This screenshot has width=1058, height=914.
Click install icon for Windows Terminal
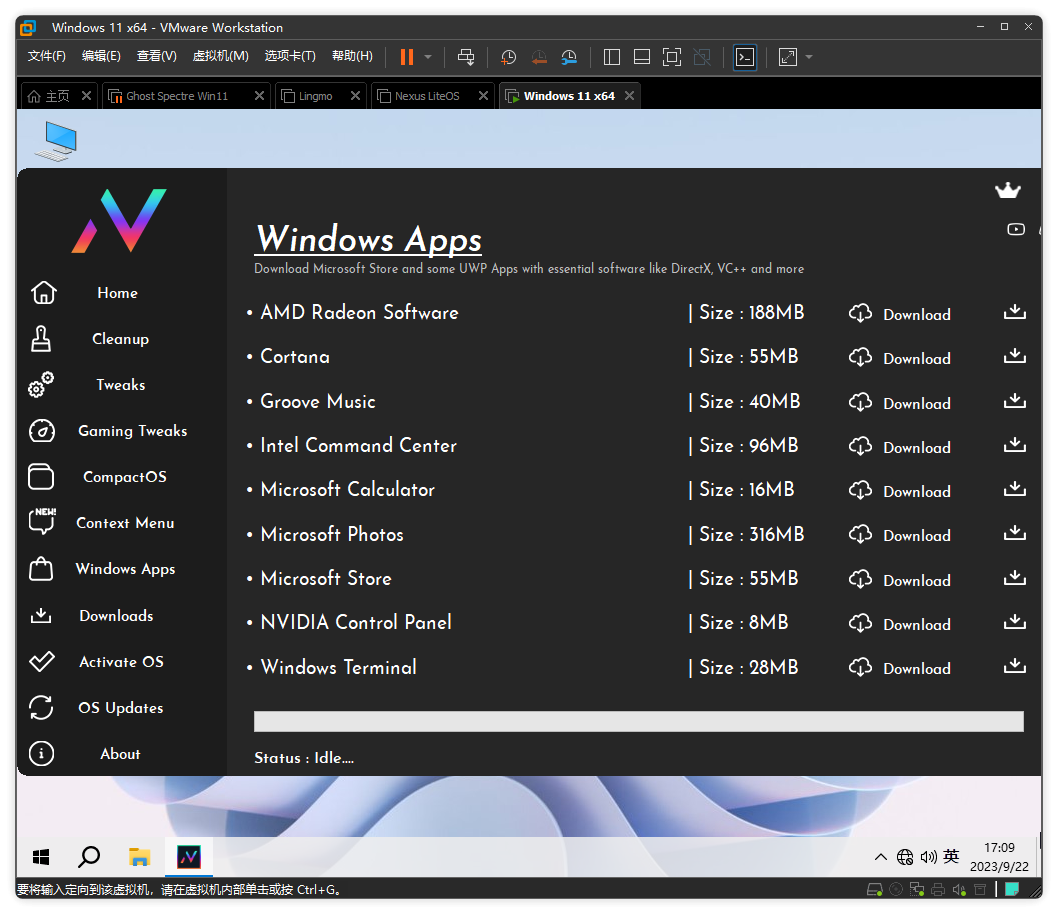1014,666
